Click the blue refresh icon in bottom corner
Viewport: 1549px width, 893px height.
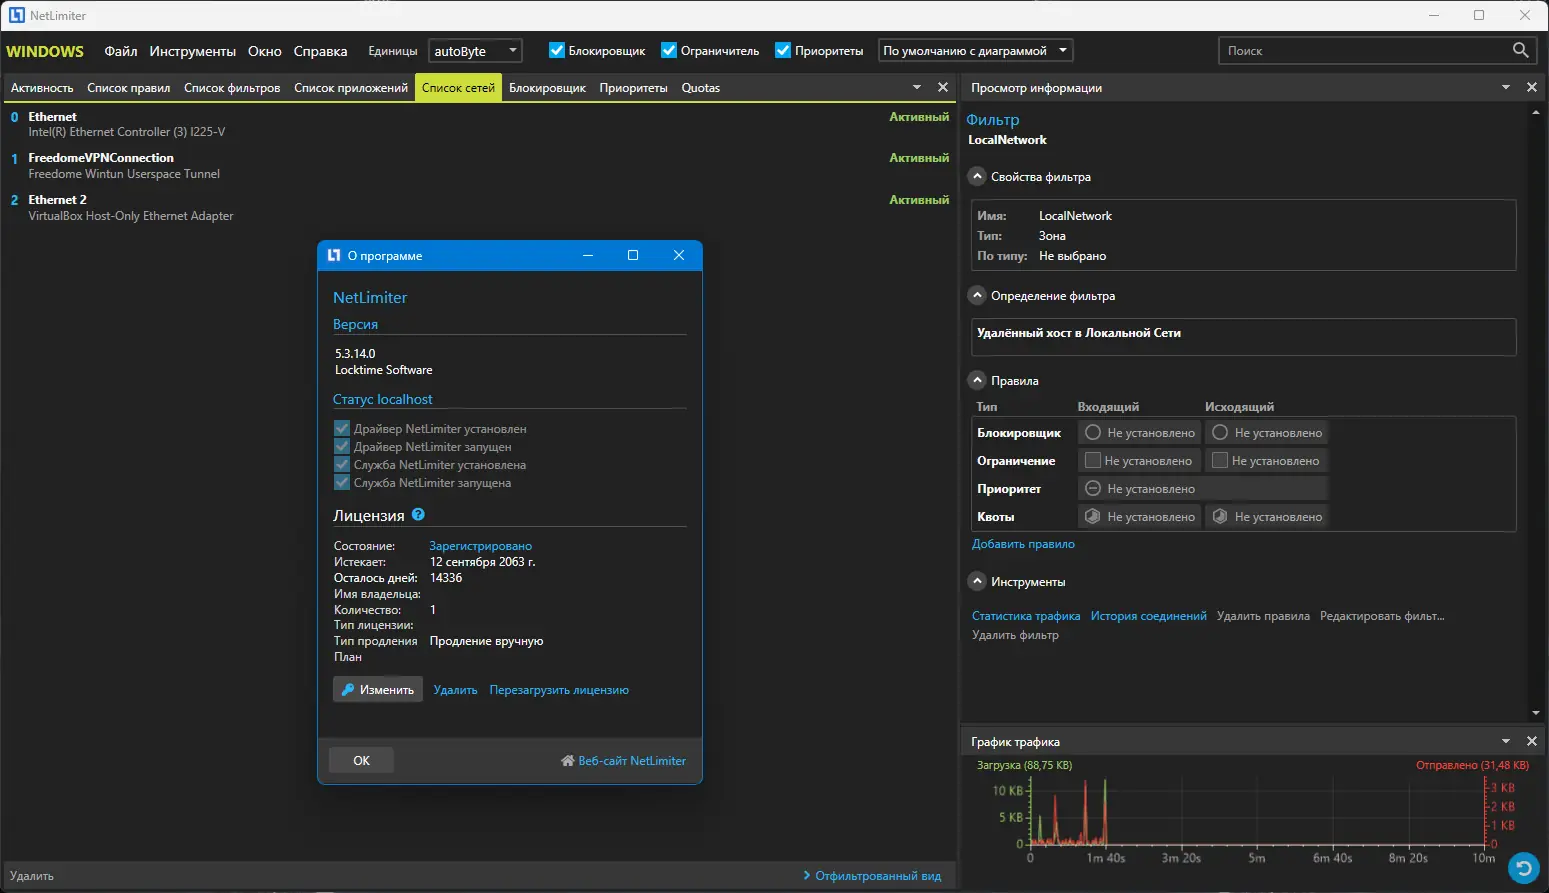1523,868
